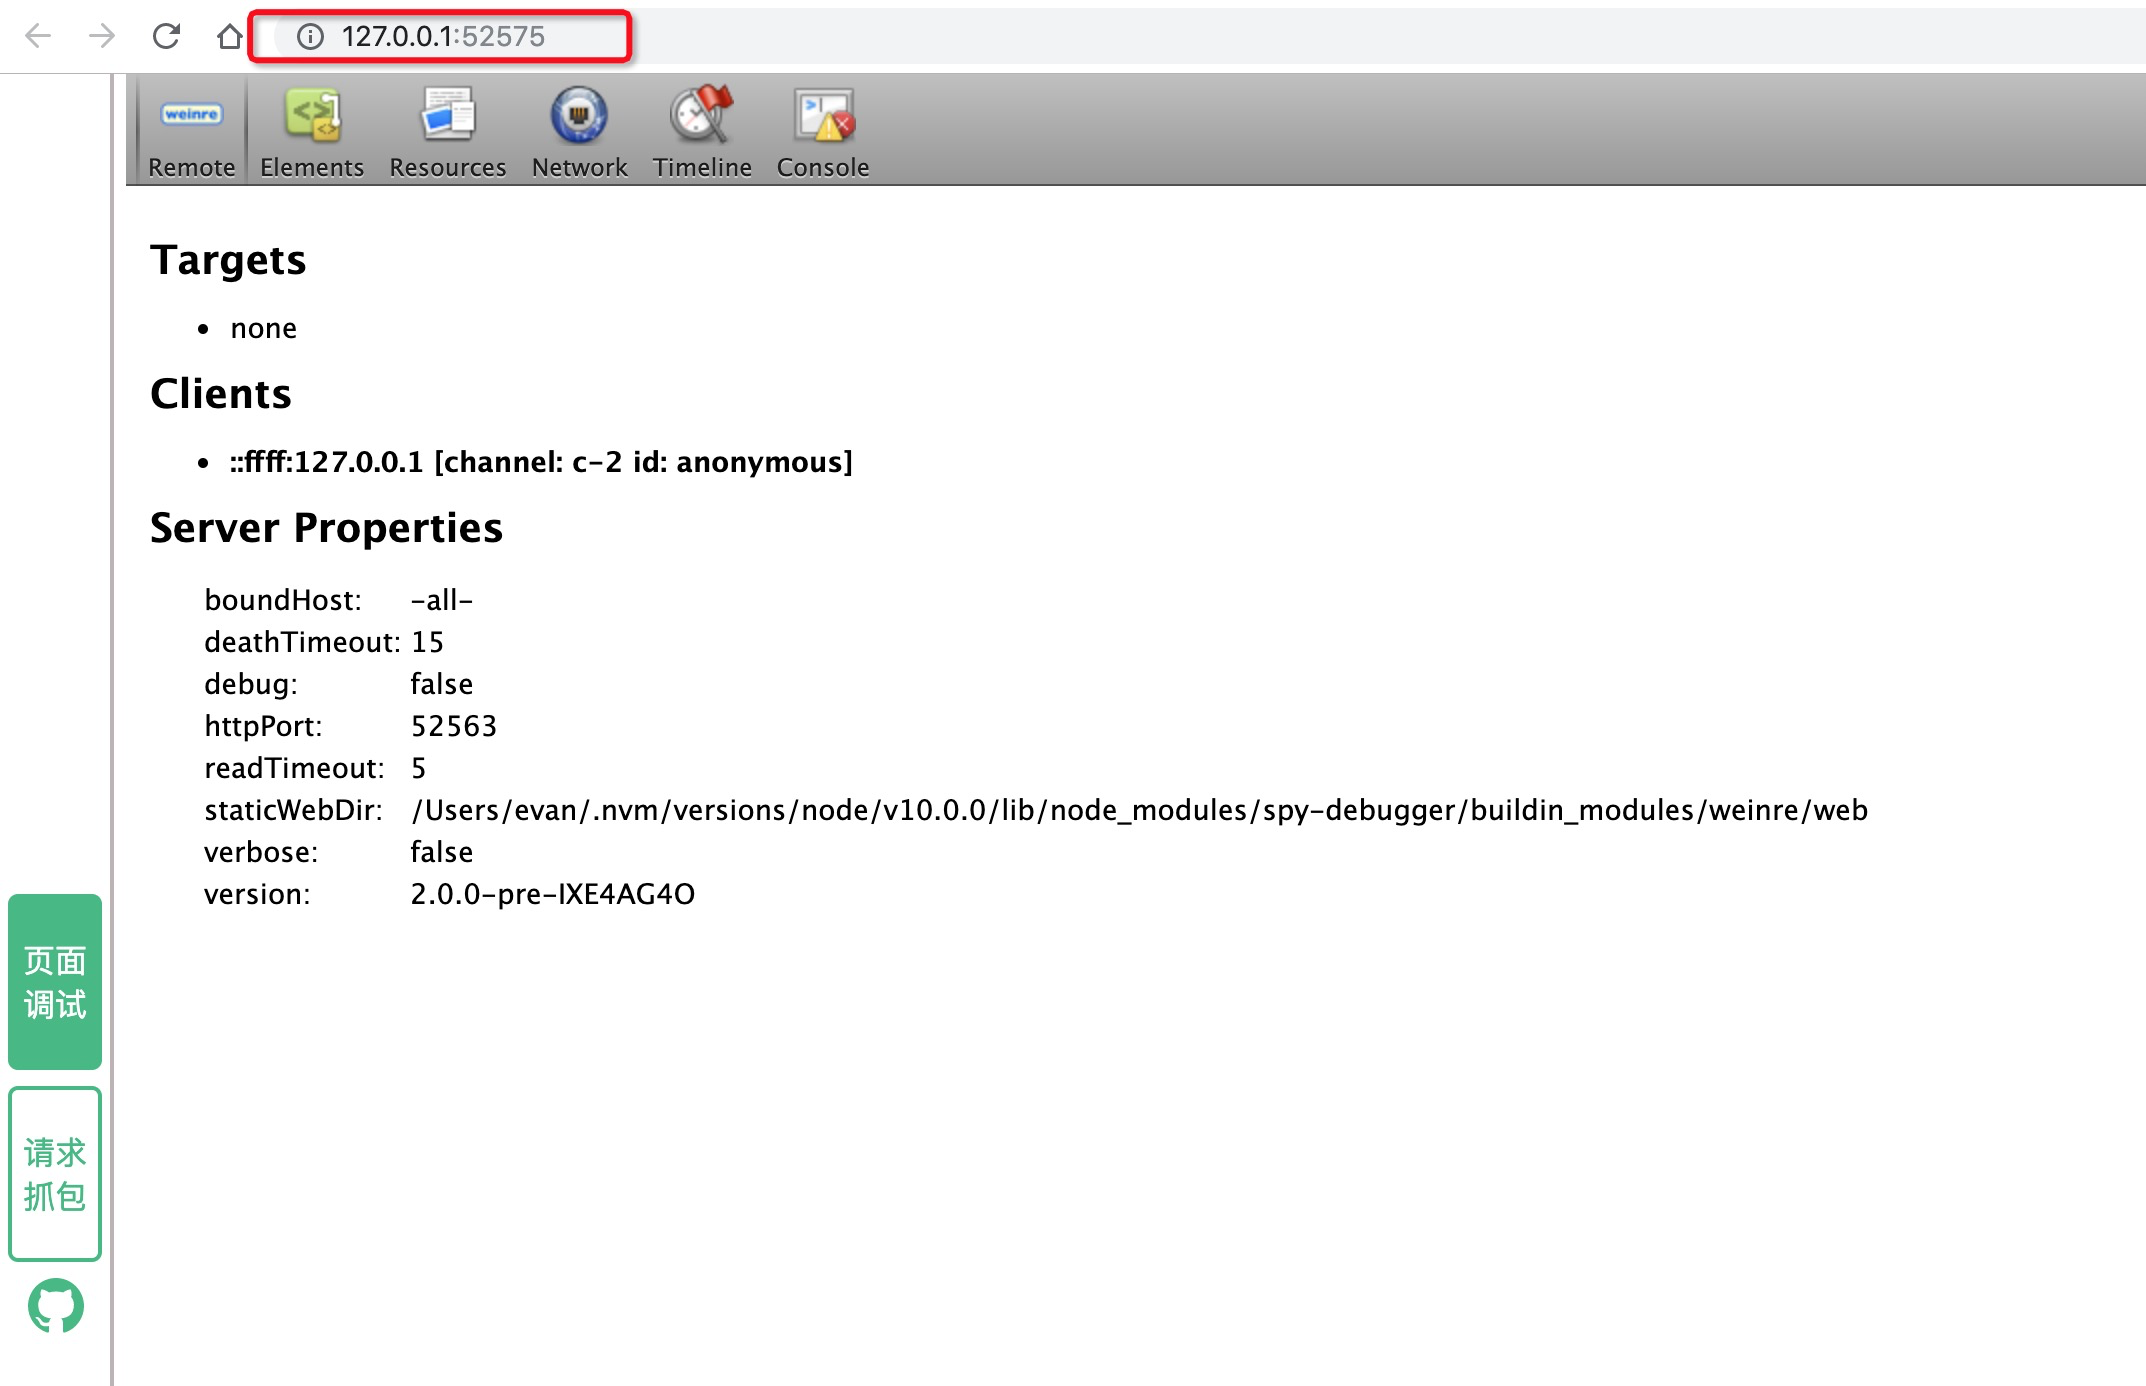The image size is (2146, 1386).
Task: Click the 127.0.0.1:52575 address bar
Action: click(x=444, y=37)
